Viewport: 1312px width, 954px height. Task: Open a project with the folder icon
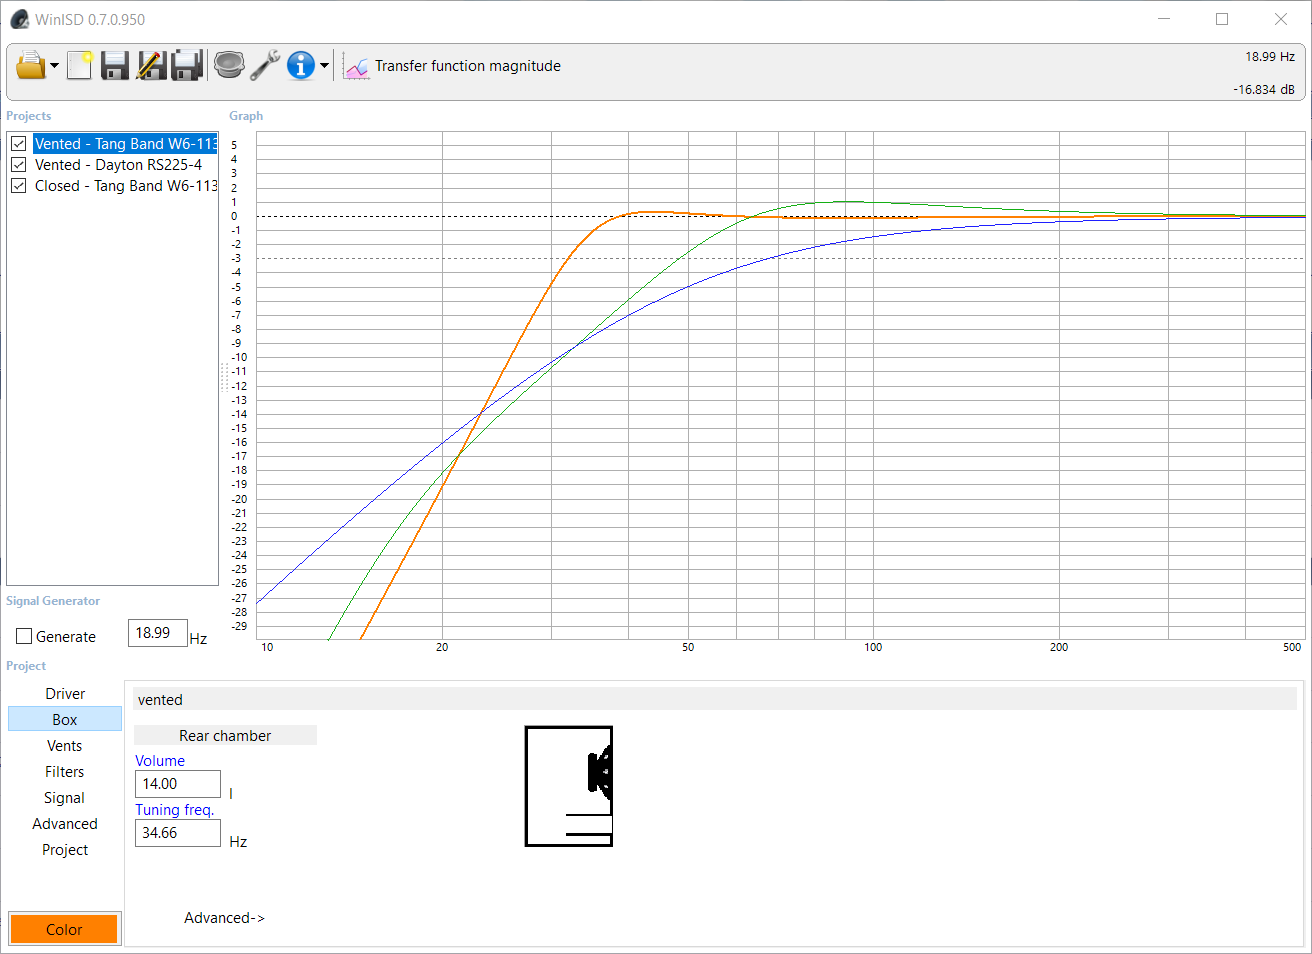[31, 66]
